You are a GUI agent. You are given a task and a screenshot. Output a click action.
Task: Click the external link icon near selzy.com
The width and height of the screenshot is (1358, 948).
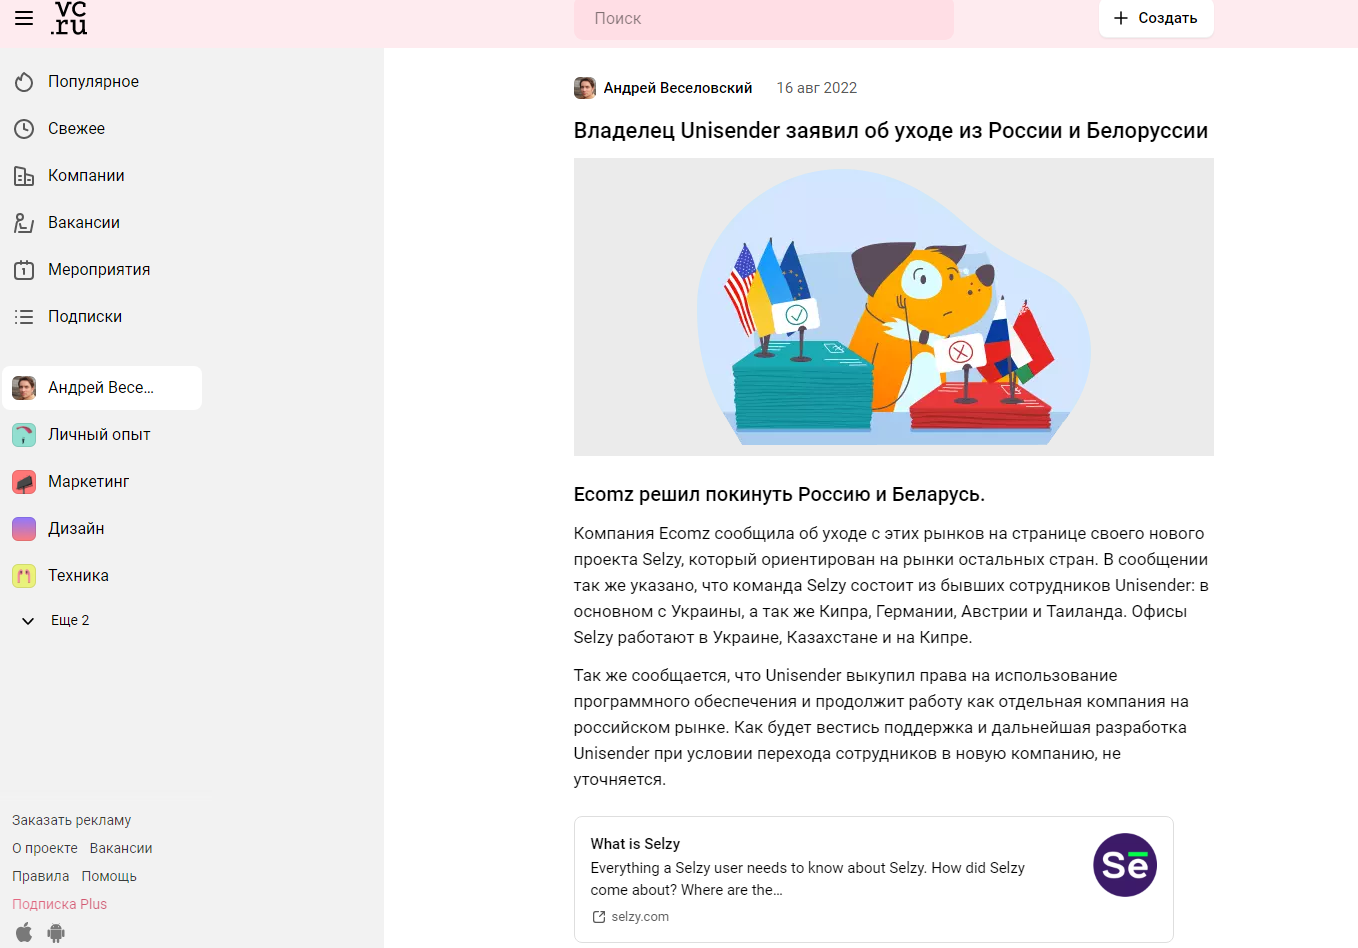pyautogui.click(x=599, y=917)
